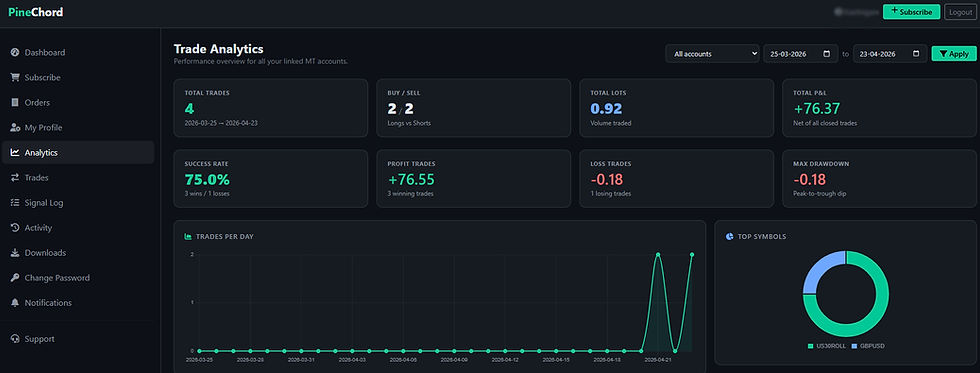Open the Activity page from sidebar
Image resolution: width=980 pixels, height=373 pixels.
click(x=78, y=227)
